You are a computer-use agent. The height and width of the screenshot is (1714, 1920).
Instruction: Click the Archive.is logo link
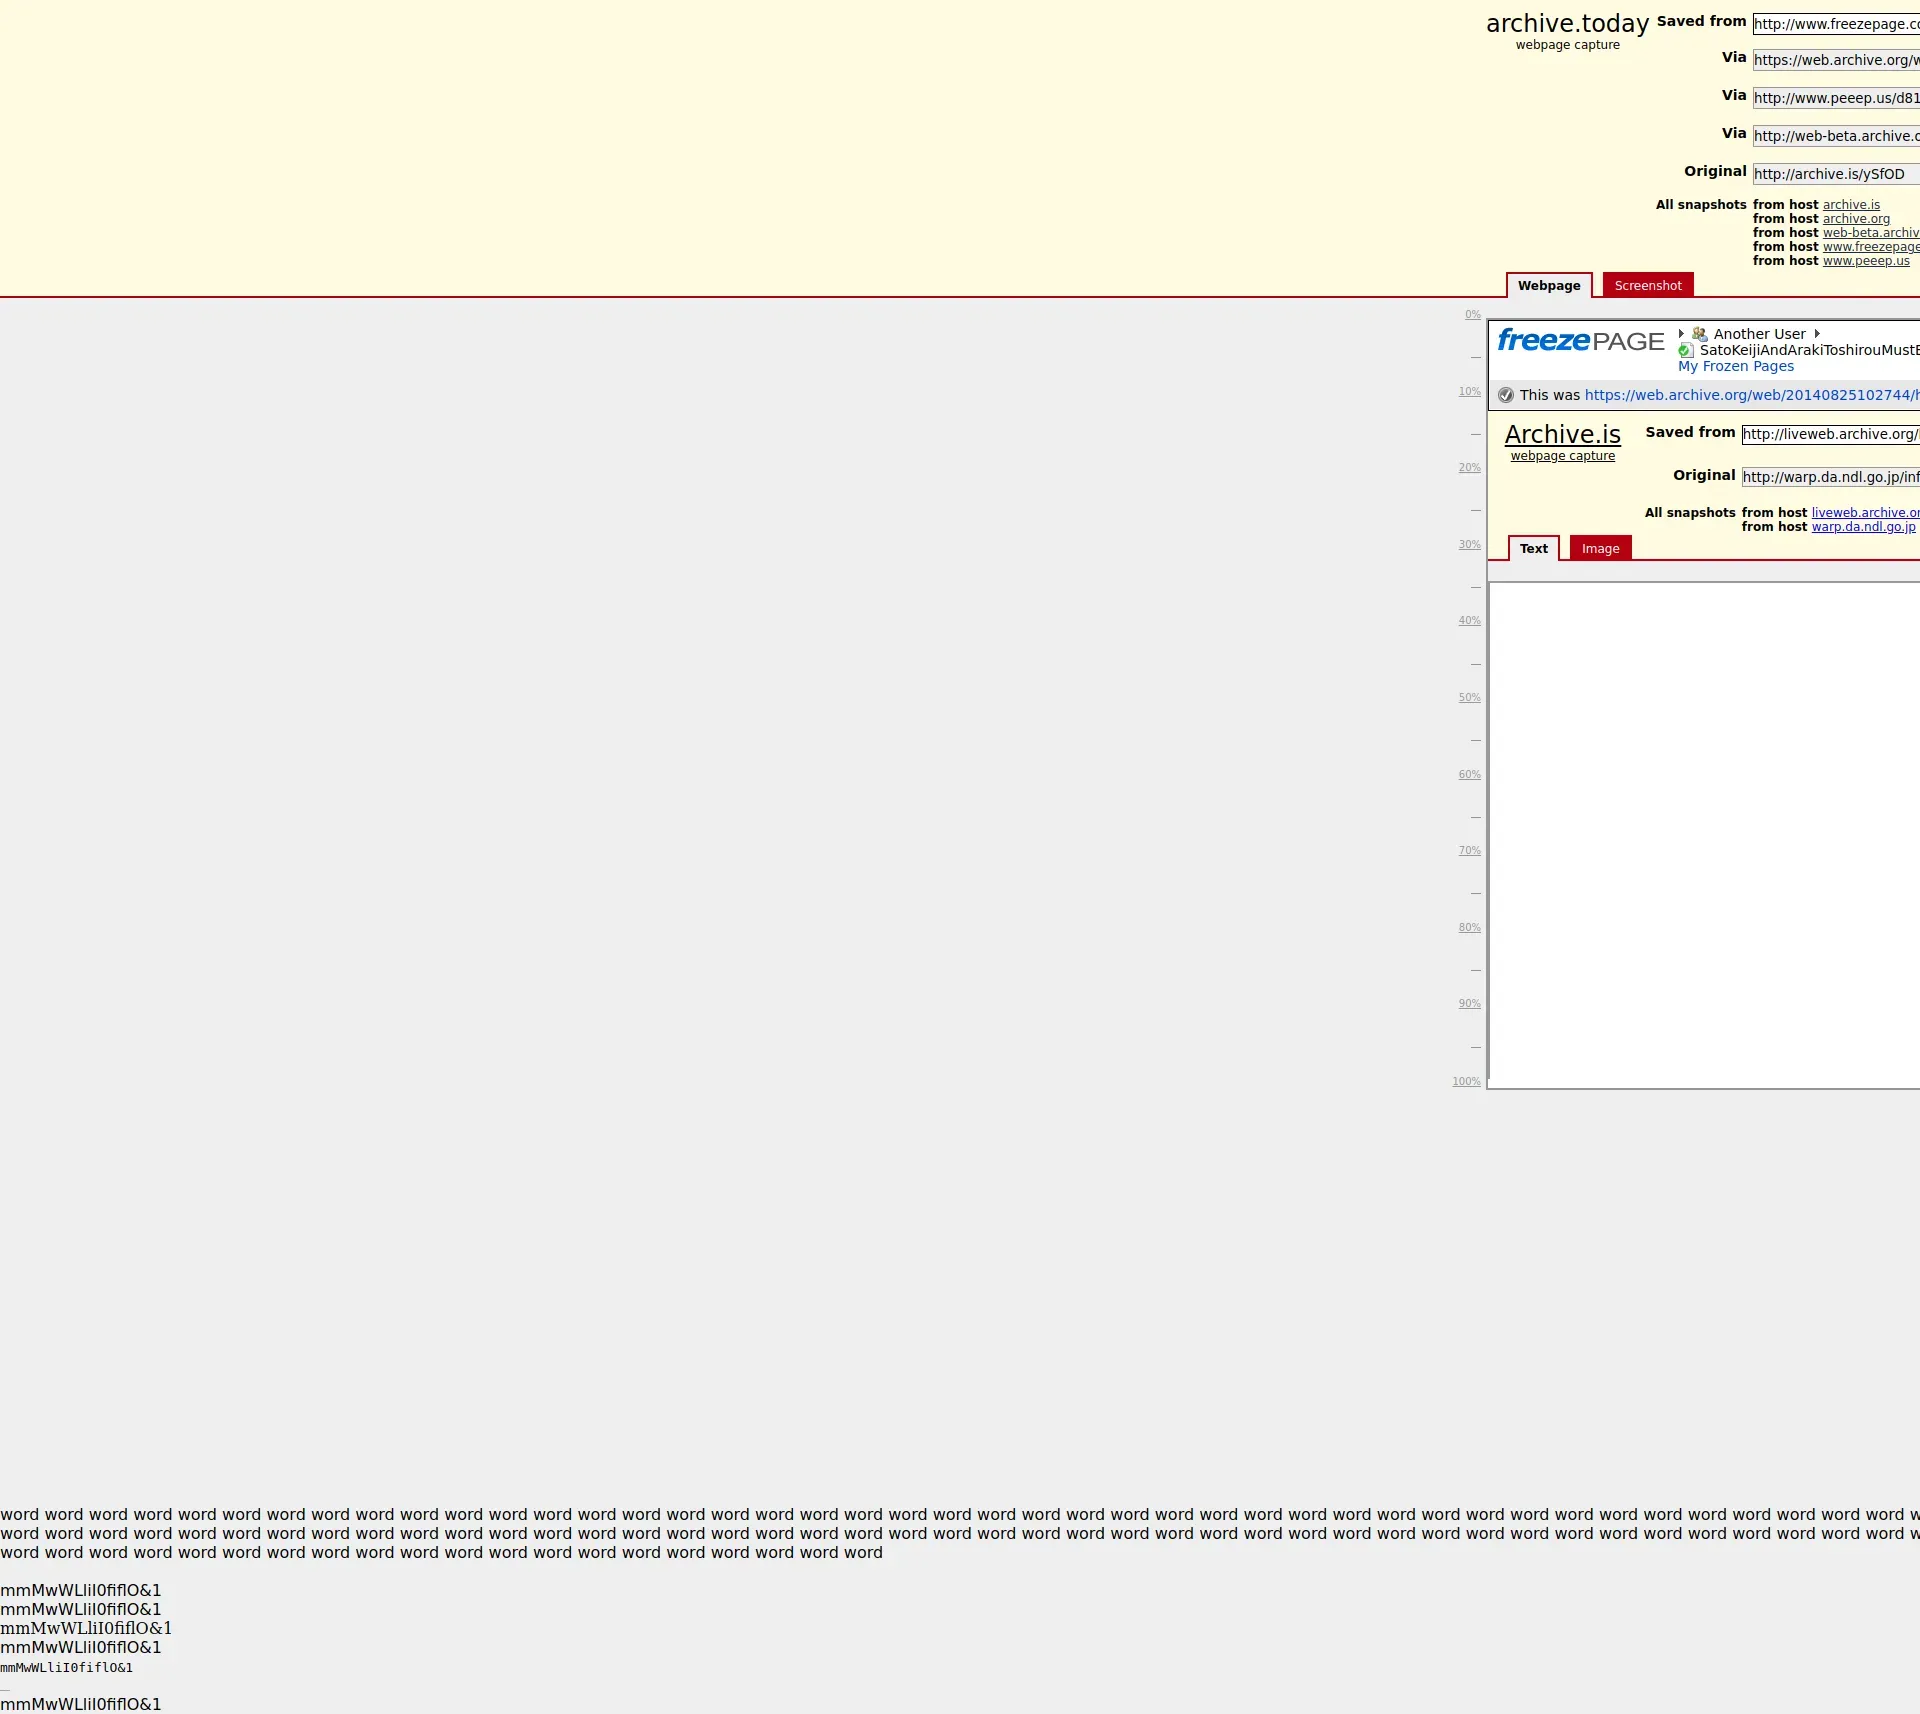pos(1562,434)
